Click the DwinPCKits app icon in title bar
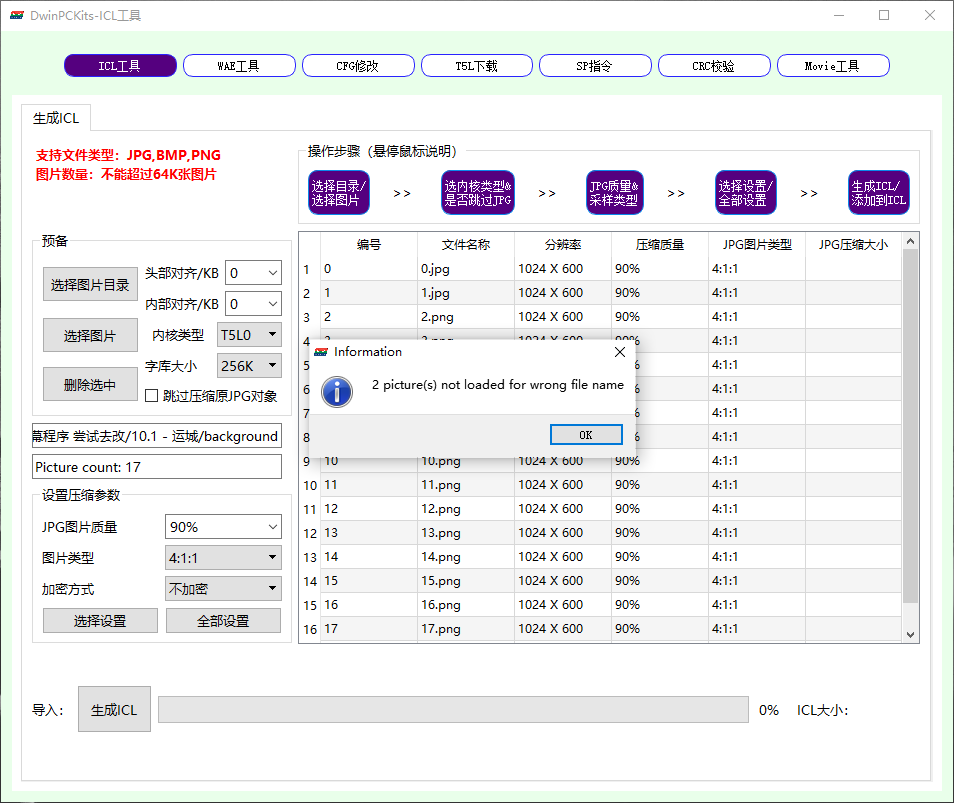The height and width of the screenshot is (803, 954). coord(17,15)
